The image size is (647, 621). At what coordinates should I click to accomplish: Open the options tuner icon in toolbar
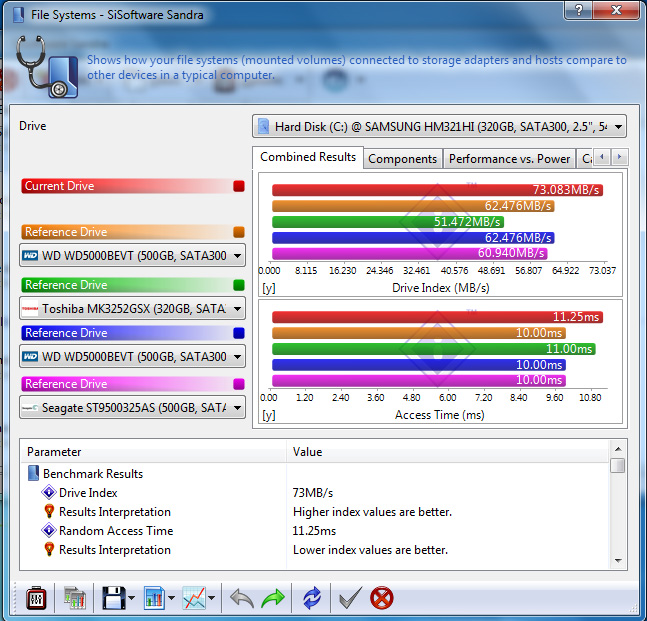click(36, 598)
